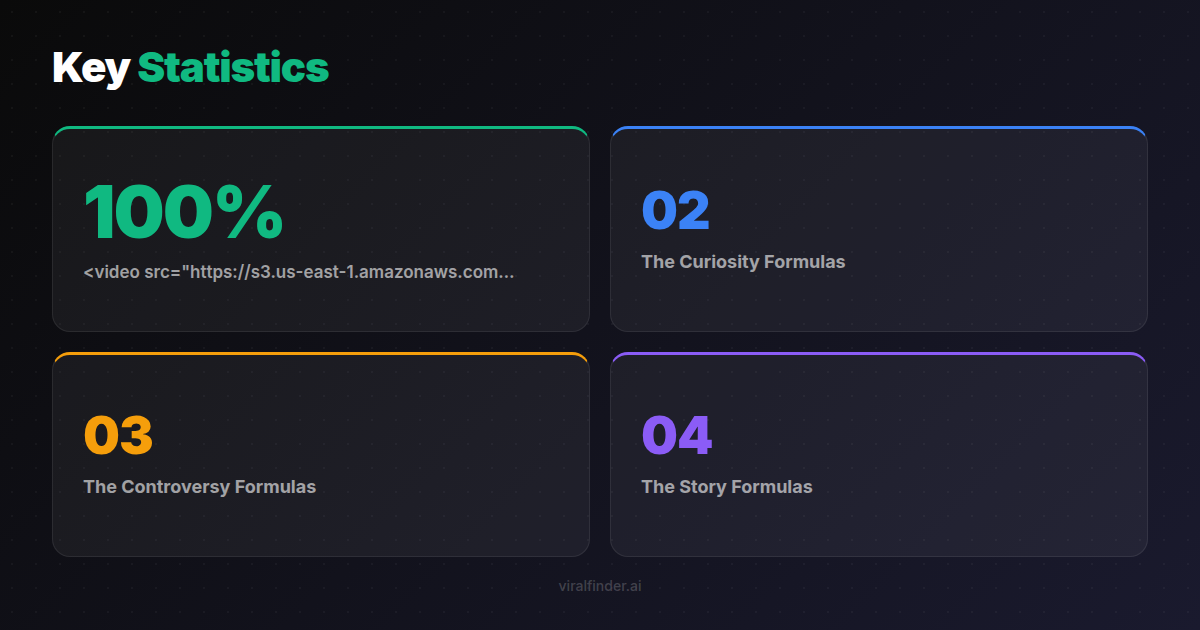Click the green word Statistics in the title

pyautogui.click(x=233, y=68)
